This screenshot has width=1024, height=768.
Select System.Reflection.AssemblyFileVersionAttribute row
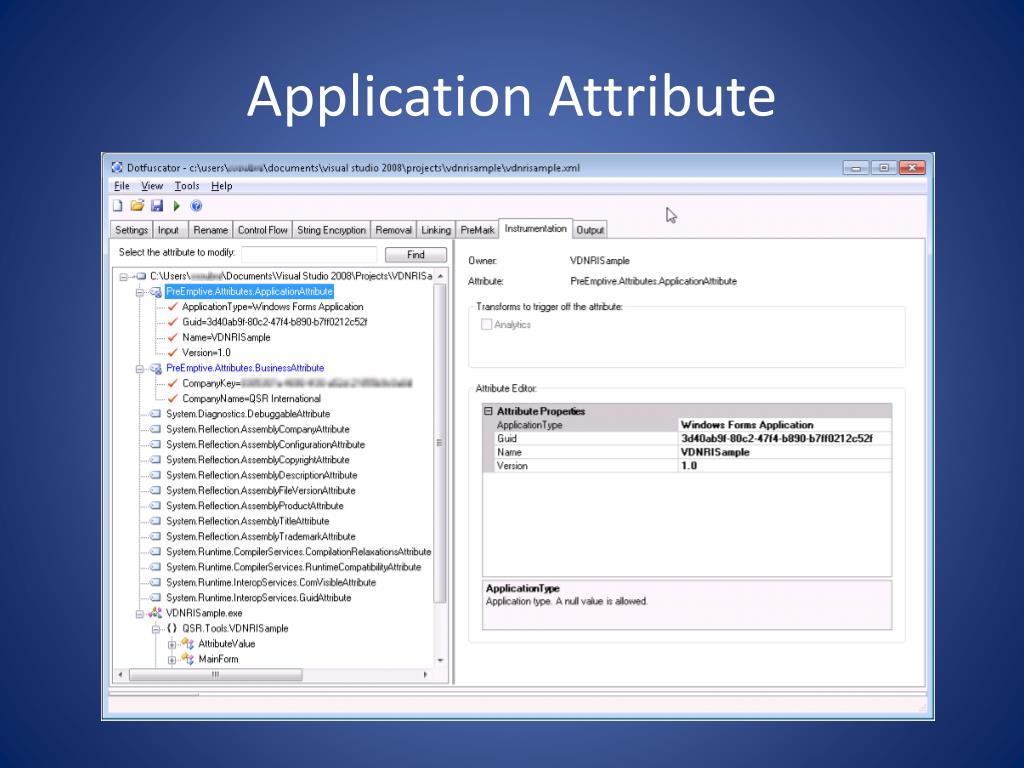(261, 490)
